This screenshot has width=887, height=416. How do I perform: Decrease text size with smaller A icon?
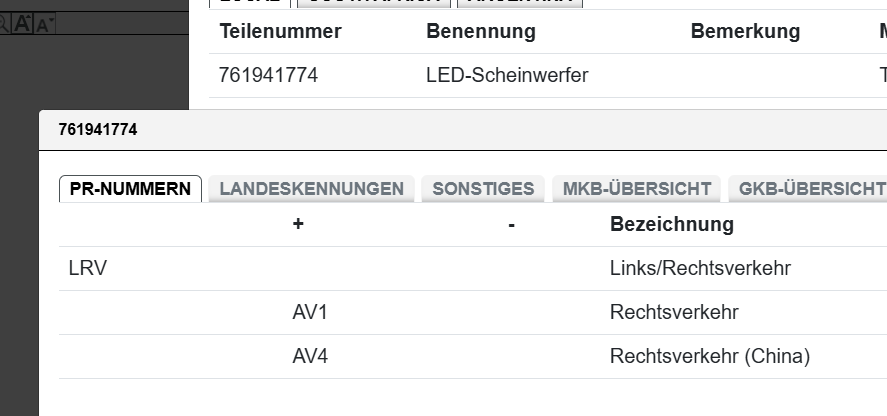point(43,25)
